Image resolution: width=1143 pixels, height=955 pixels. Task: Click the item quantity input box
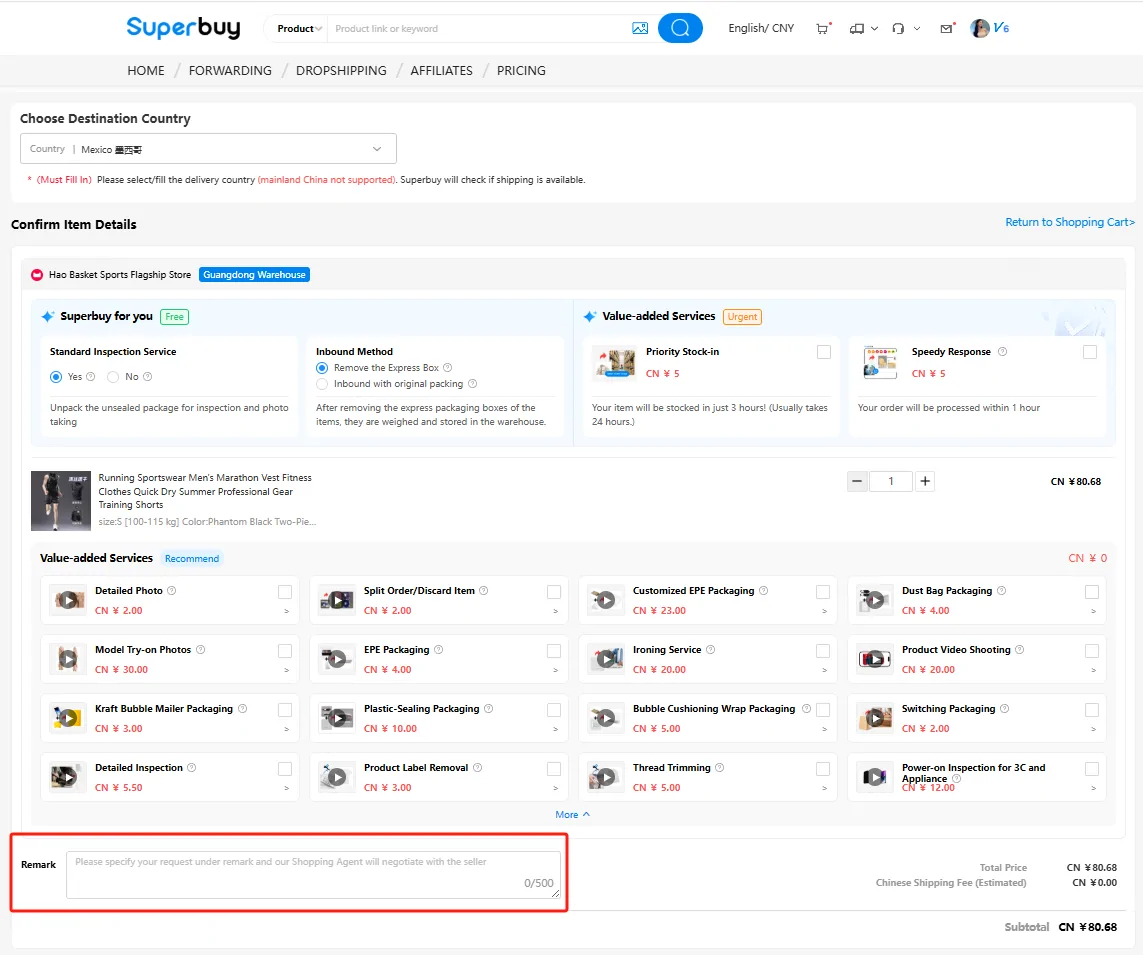[x=891, y=481]
